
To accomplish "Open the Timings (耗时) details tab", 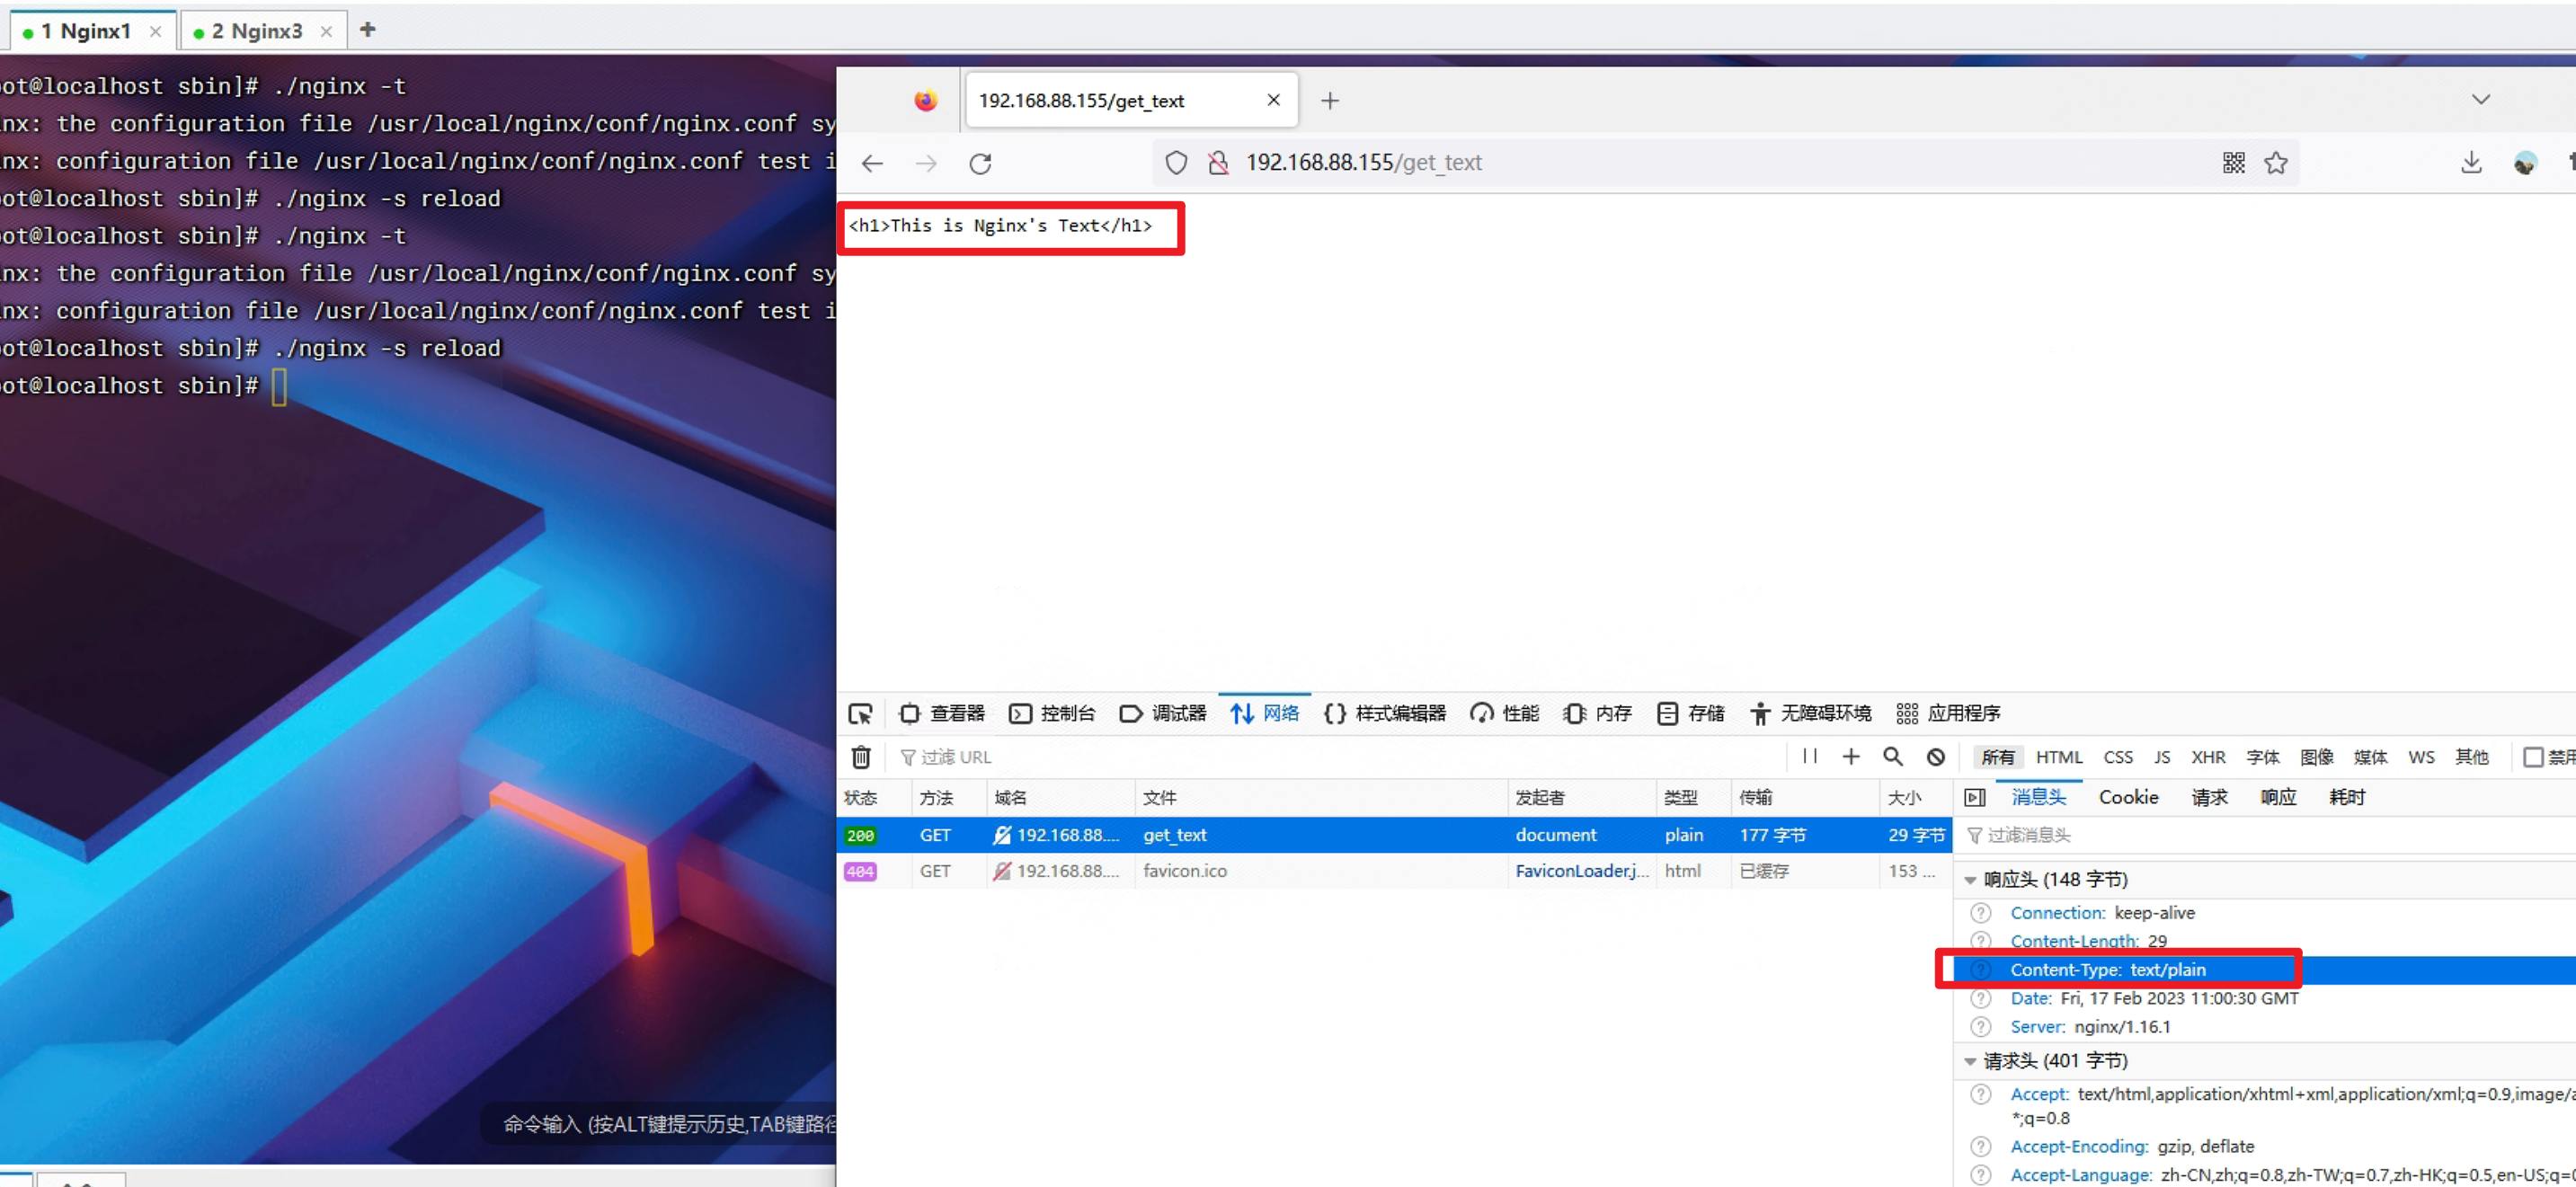I will tap(2346, 797).
